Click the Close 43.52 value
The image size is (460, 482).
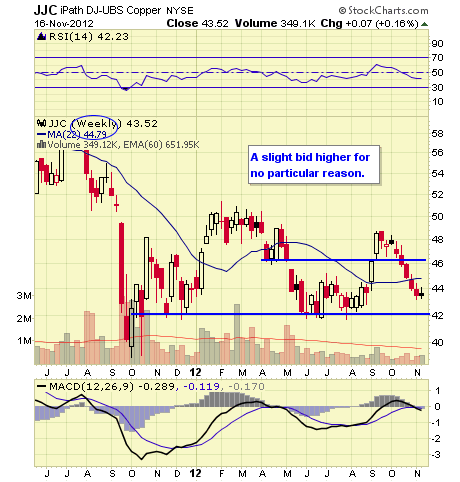point(197,23)
